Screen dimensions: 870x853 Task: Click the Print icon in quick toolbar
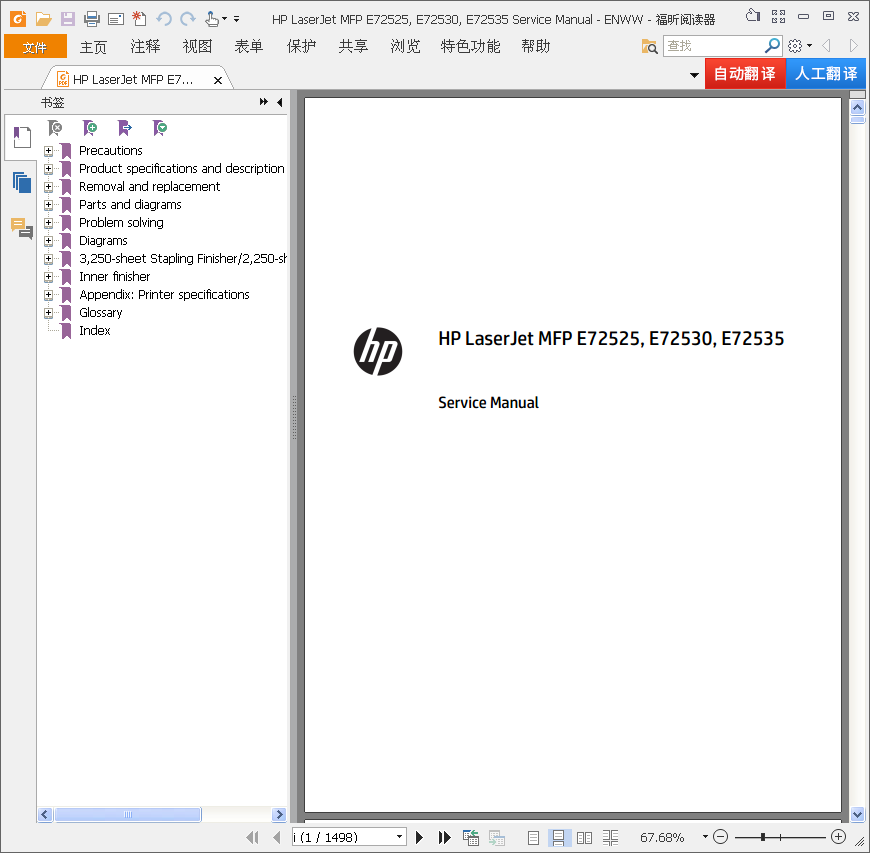(92, 19)
